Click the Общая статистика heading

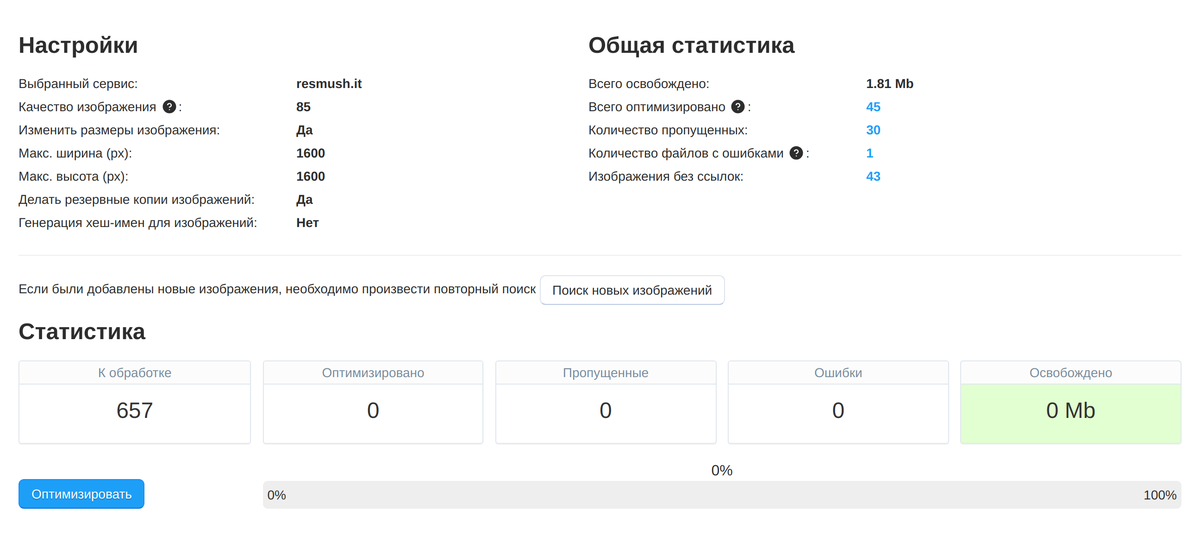point(691,45)
